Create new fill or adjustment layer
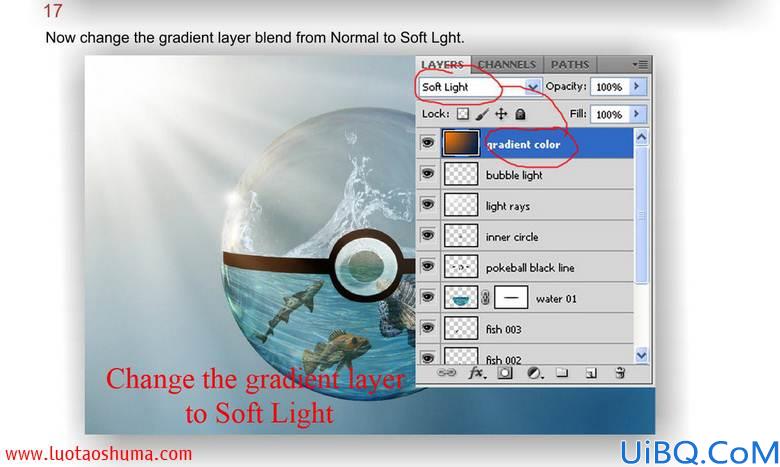780x467 pixels. point(534,373)
